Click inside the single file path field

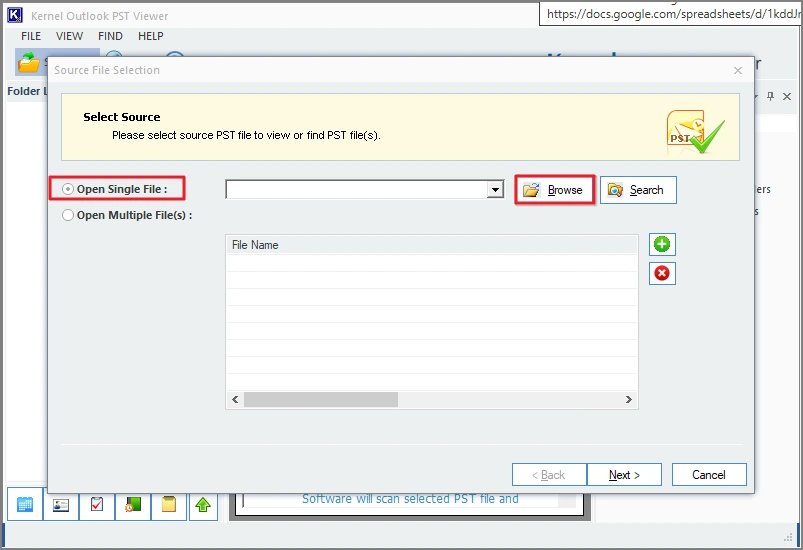(356, 189)
